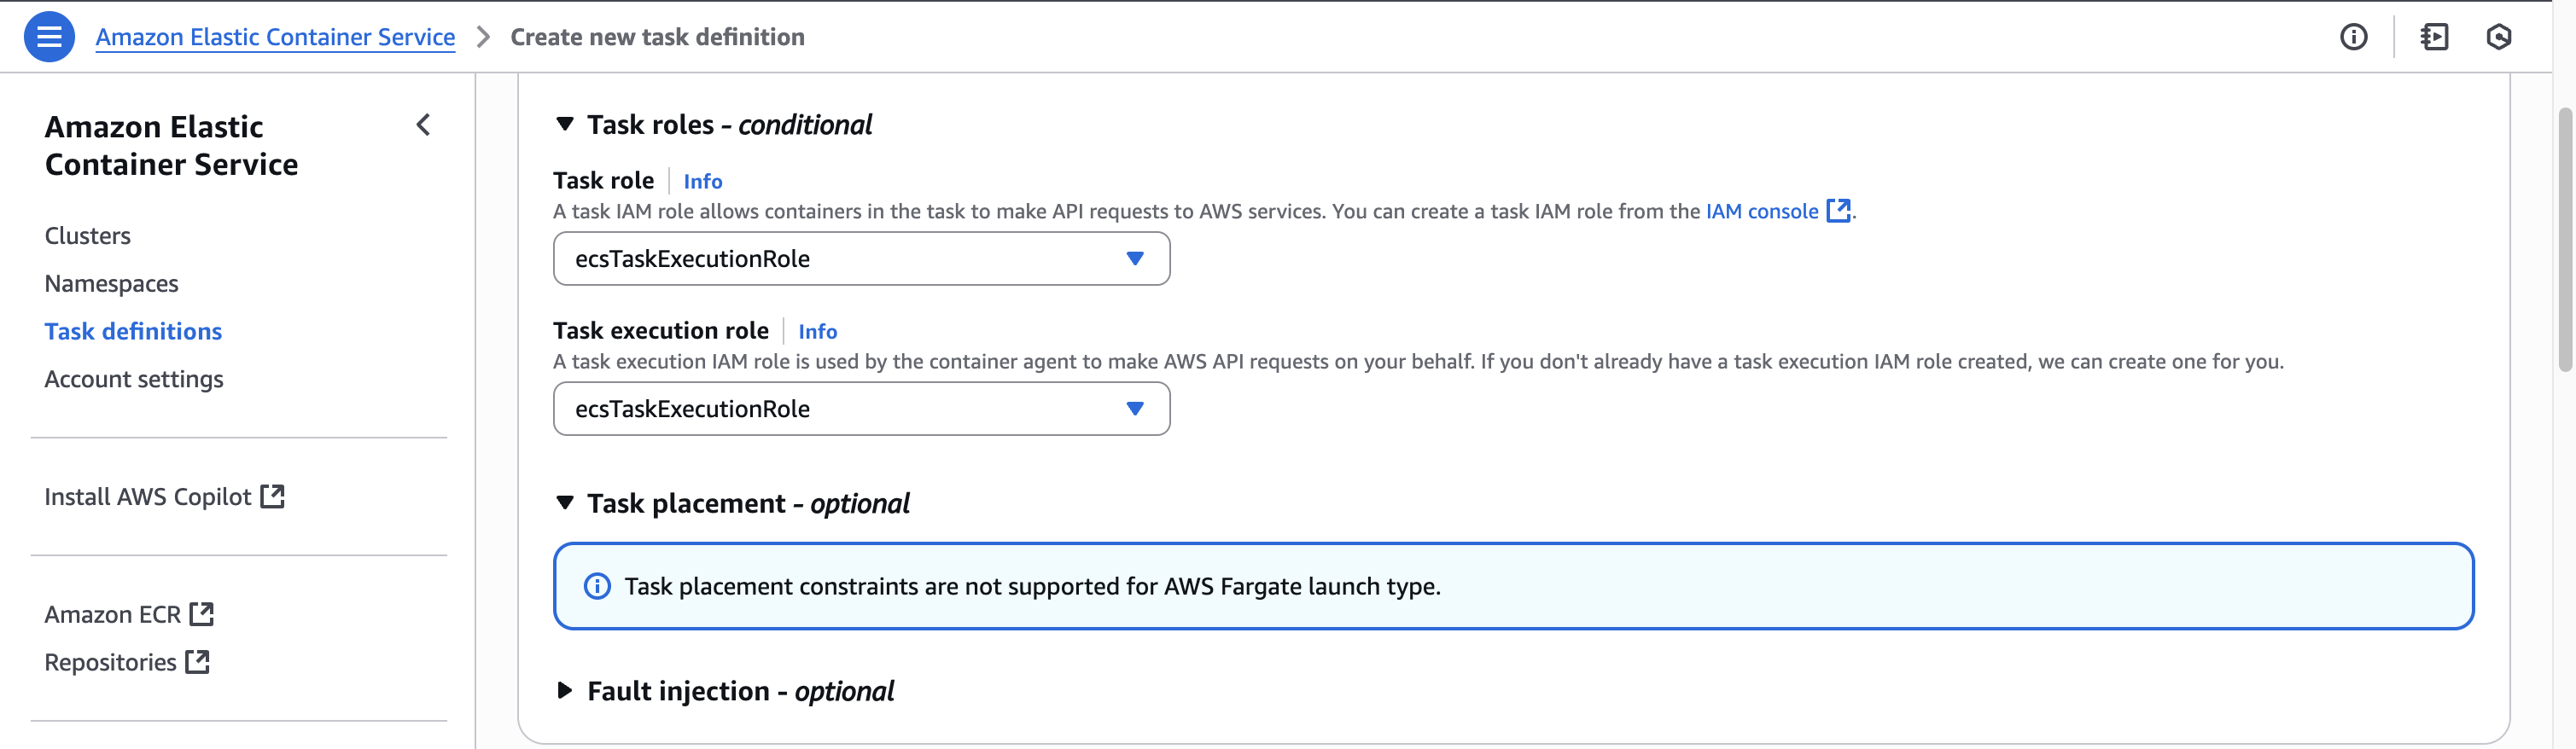Click the info circle icon in header

pos(2353,37)
